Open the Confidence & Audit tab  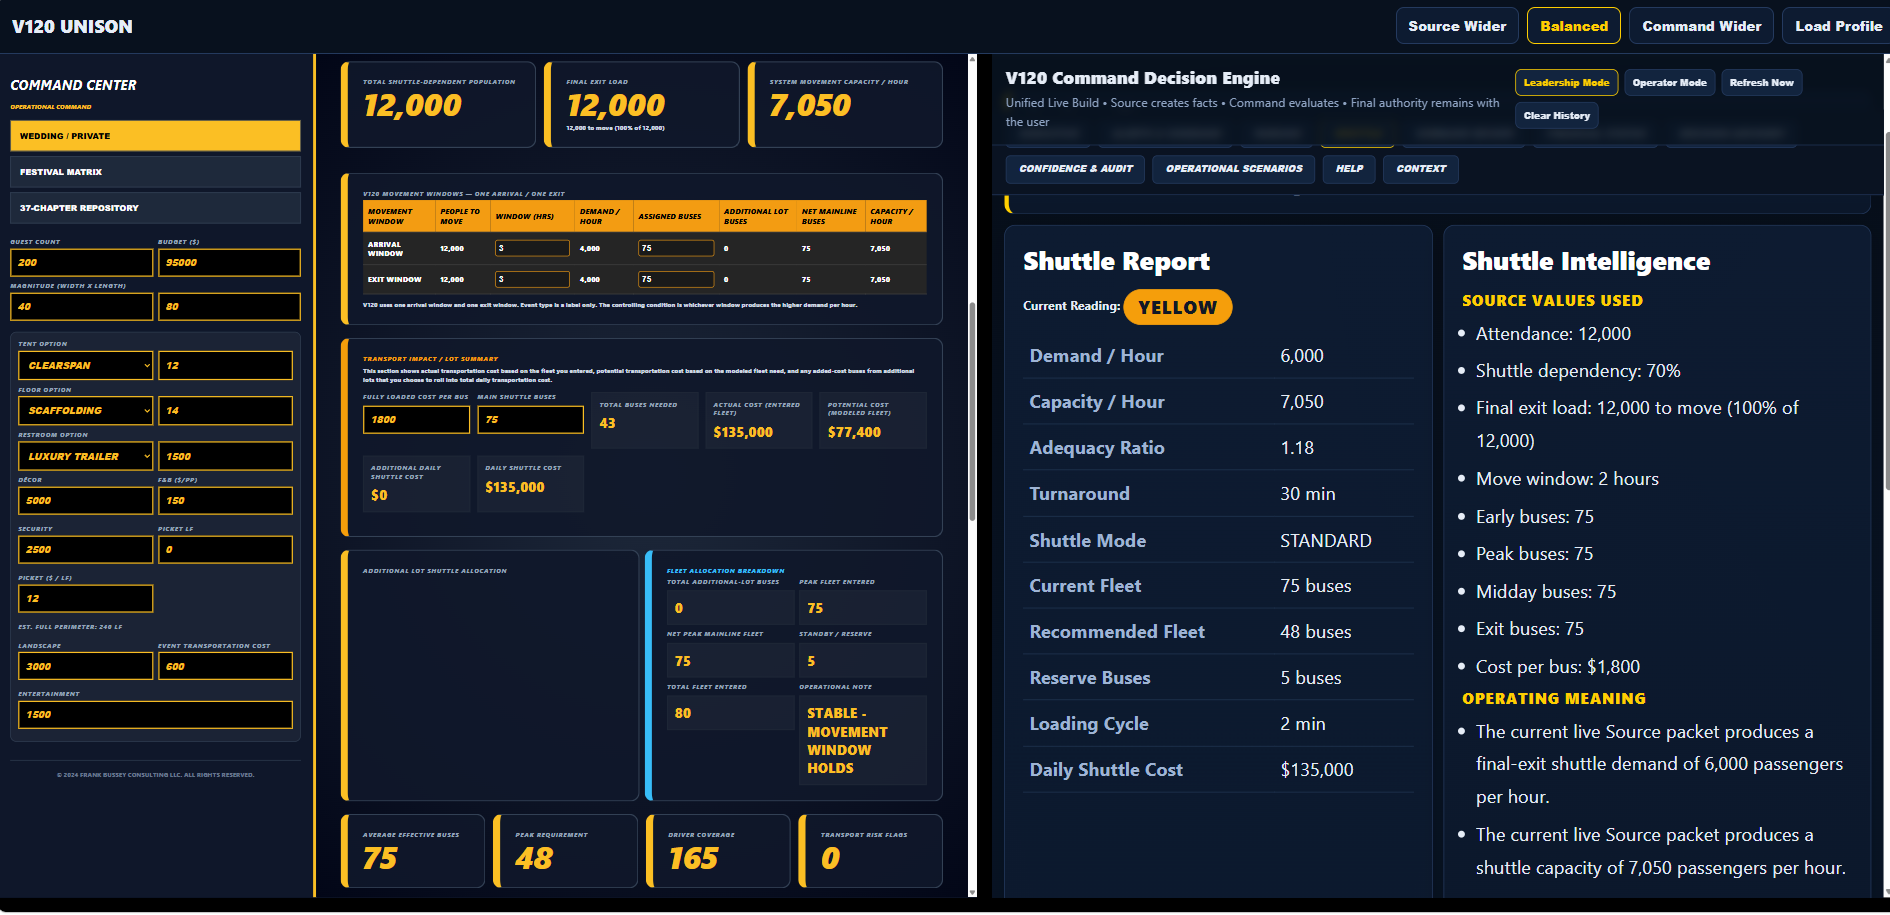(x=1076, y=169)
